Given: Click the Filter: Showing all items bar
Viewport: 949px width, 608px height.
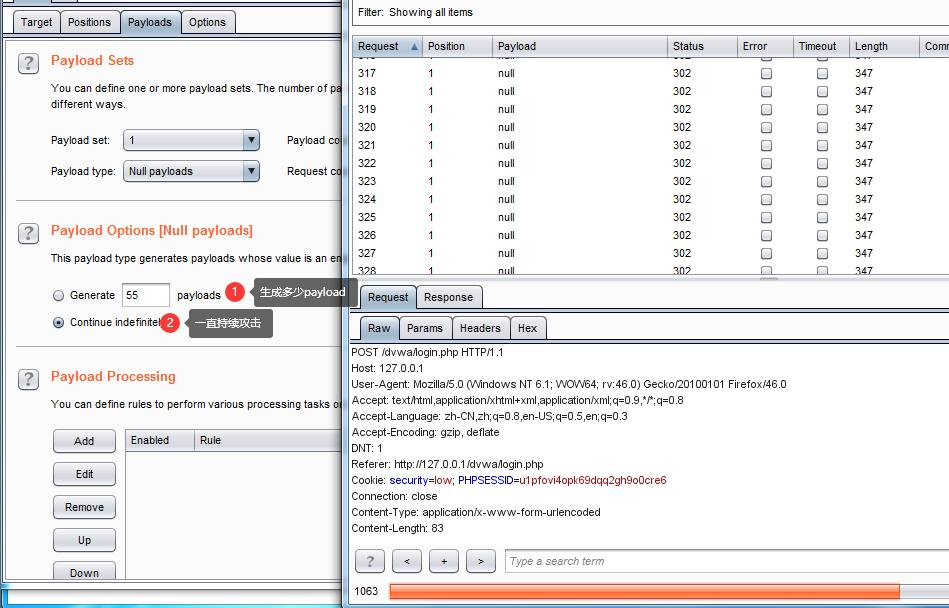Looking at the screenshot, I should 650,13.
